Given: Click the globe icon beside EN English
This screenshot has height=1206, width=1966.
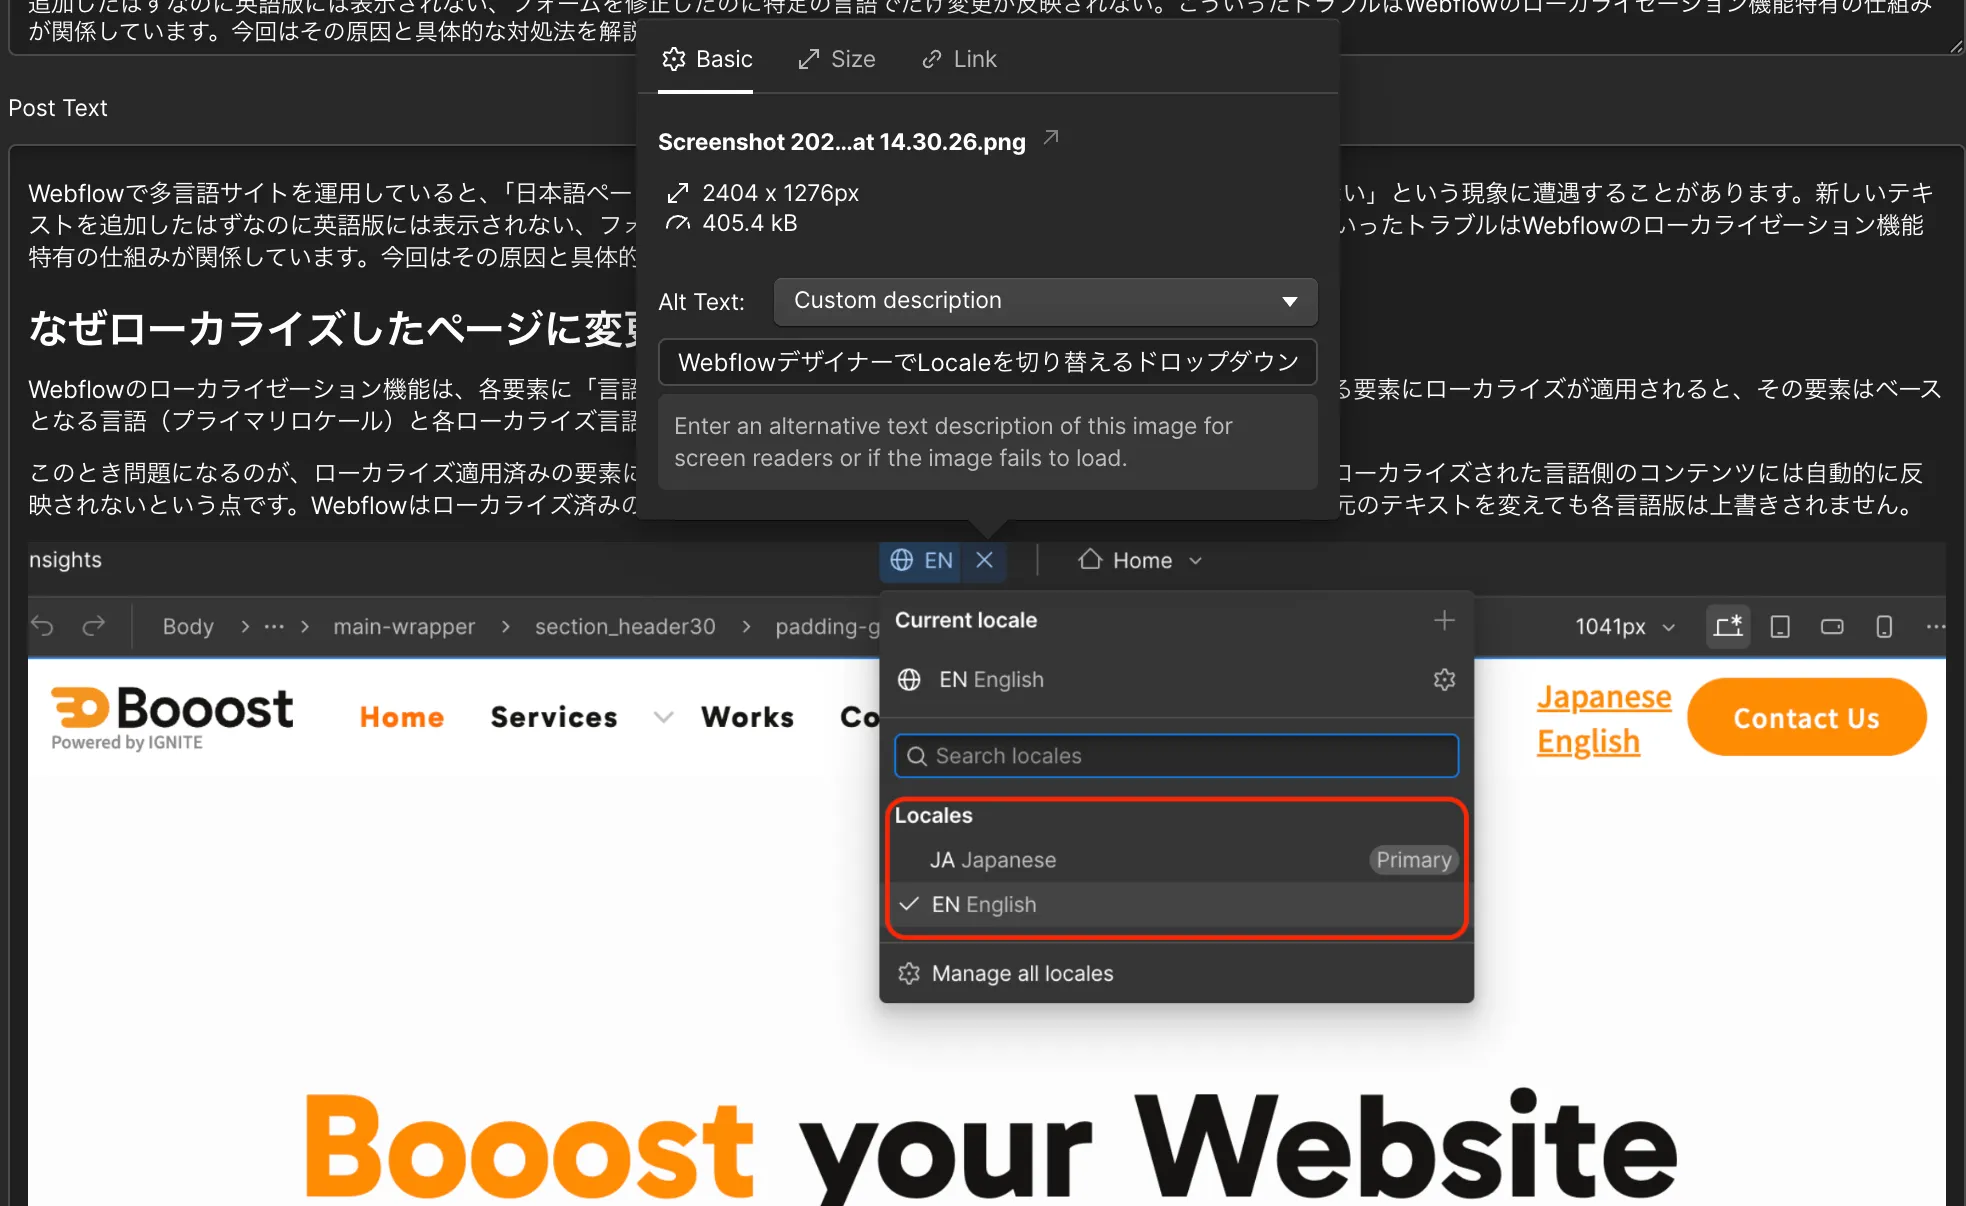Looking at the screenshot, I should tap(909, 680).
